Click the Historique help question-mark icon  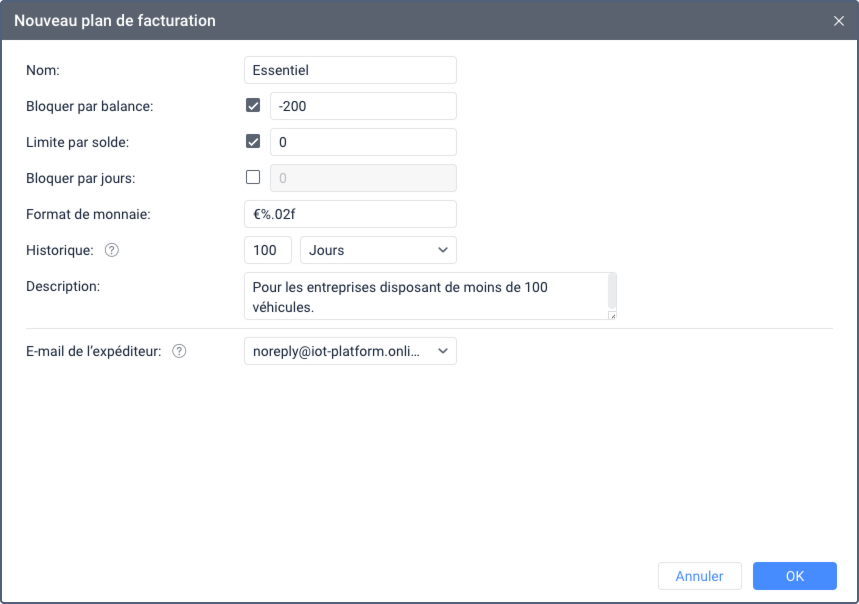(112, 250)
